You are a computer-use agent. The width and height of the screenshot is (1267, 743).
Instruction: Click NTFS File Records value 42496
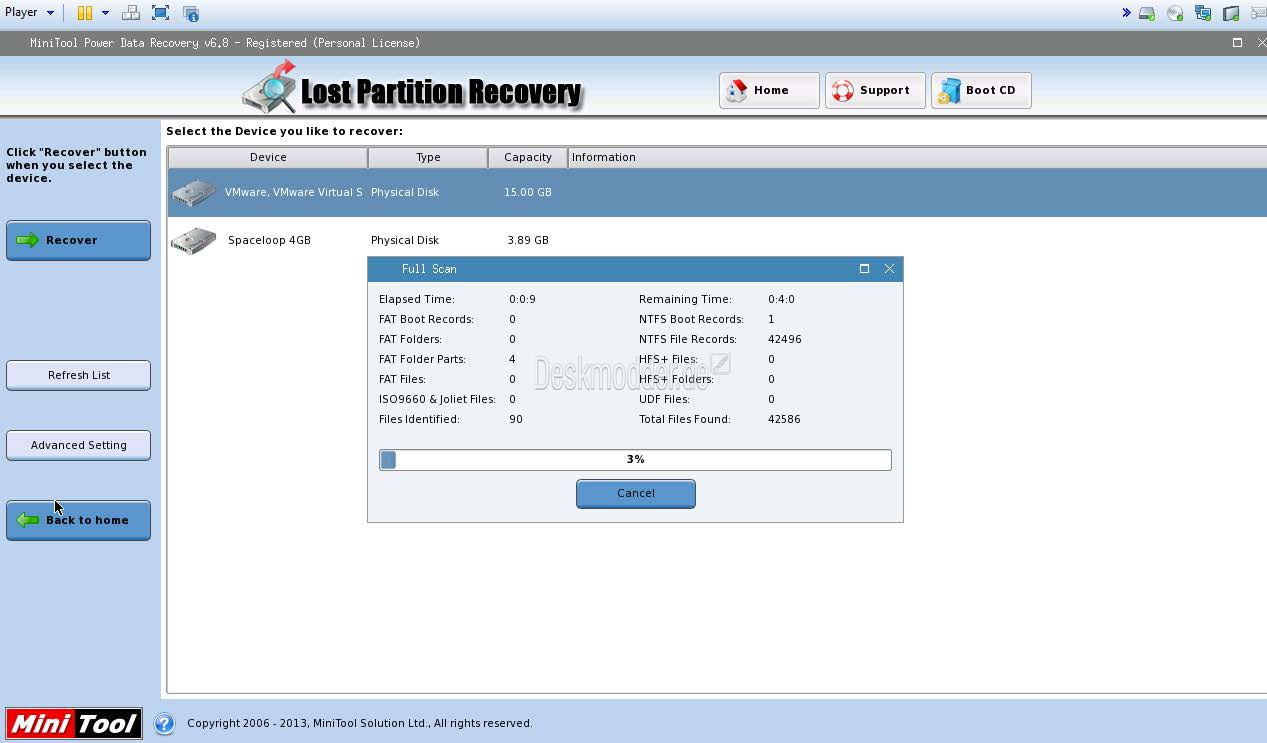click(785, 339)
